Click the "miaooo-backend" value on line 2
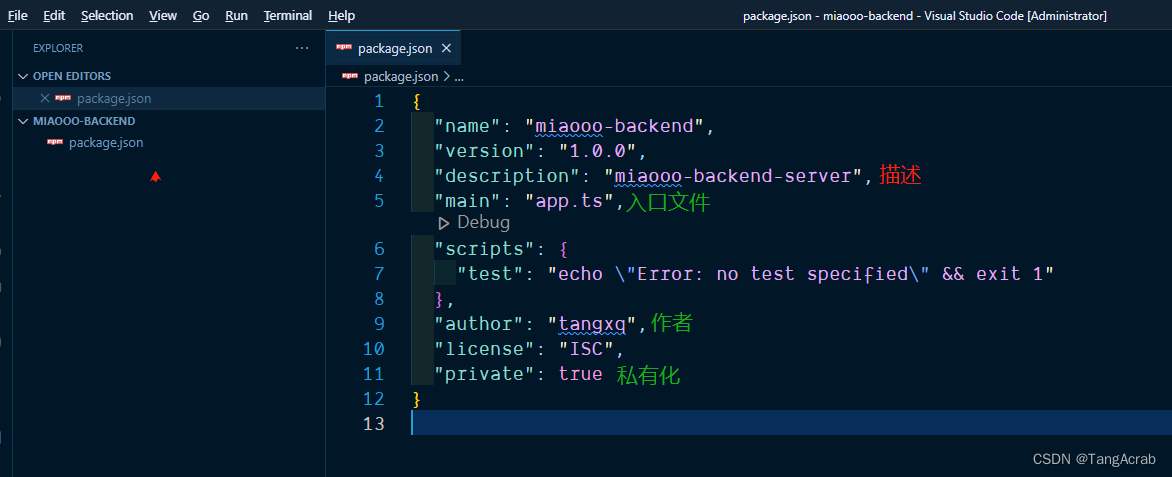 point(614,126)
